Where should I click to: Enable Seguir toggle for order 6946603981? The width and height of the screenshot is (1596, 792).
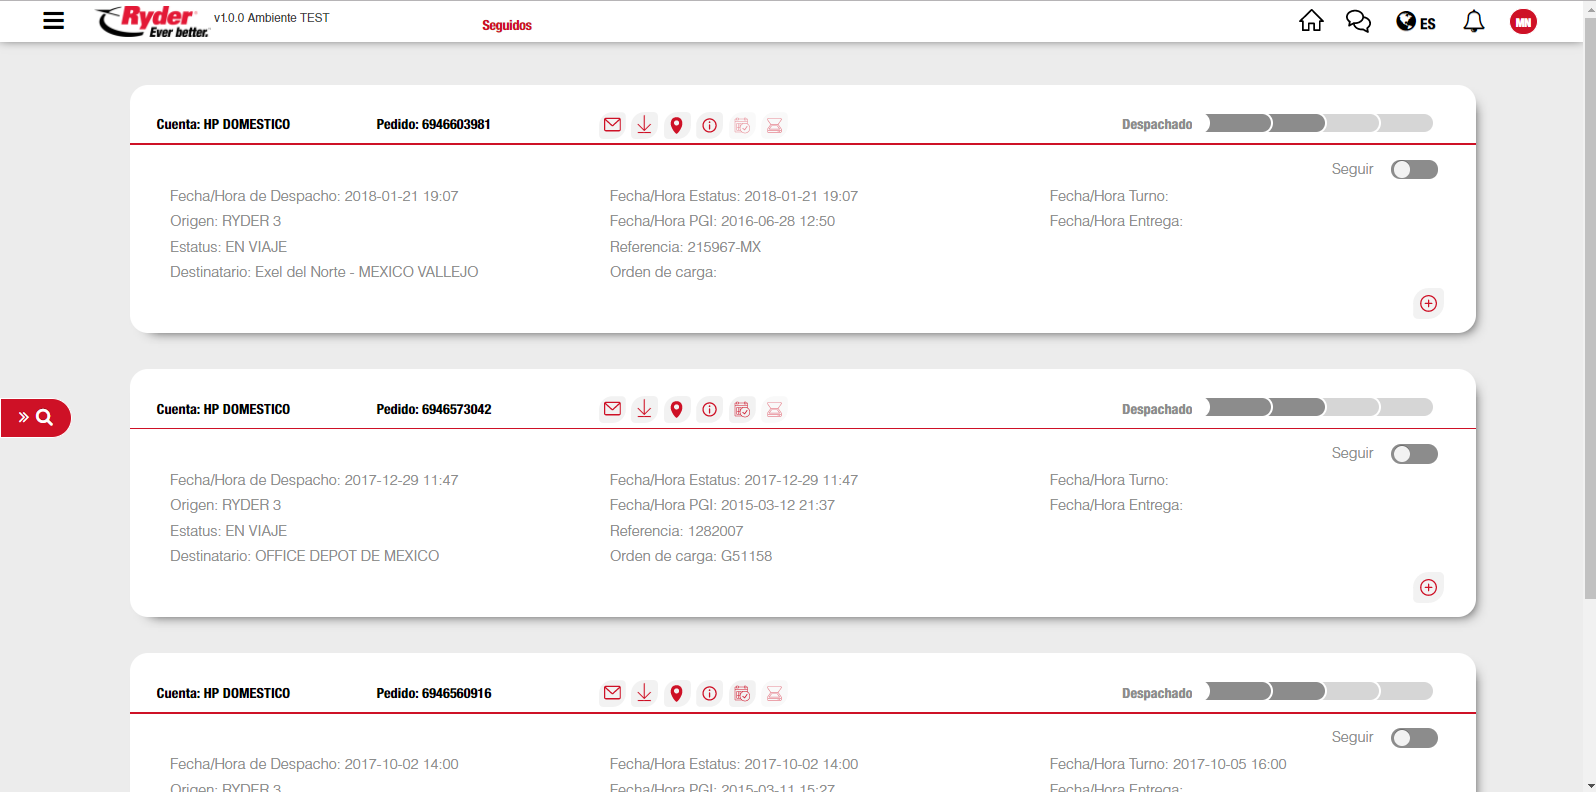click(x=1414, y=170)
